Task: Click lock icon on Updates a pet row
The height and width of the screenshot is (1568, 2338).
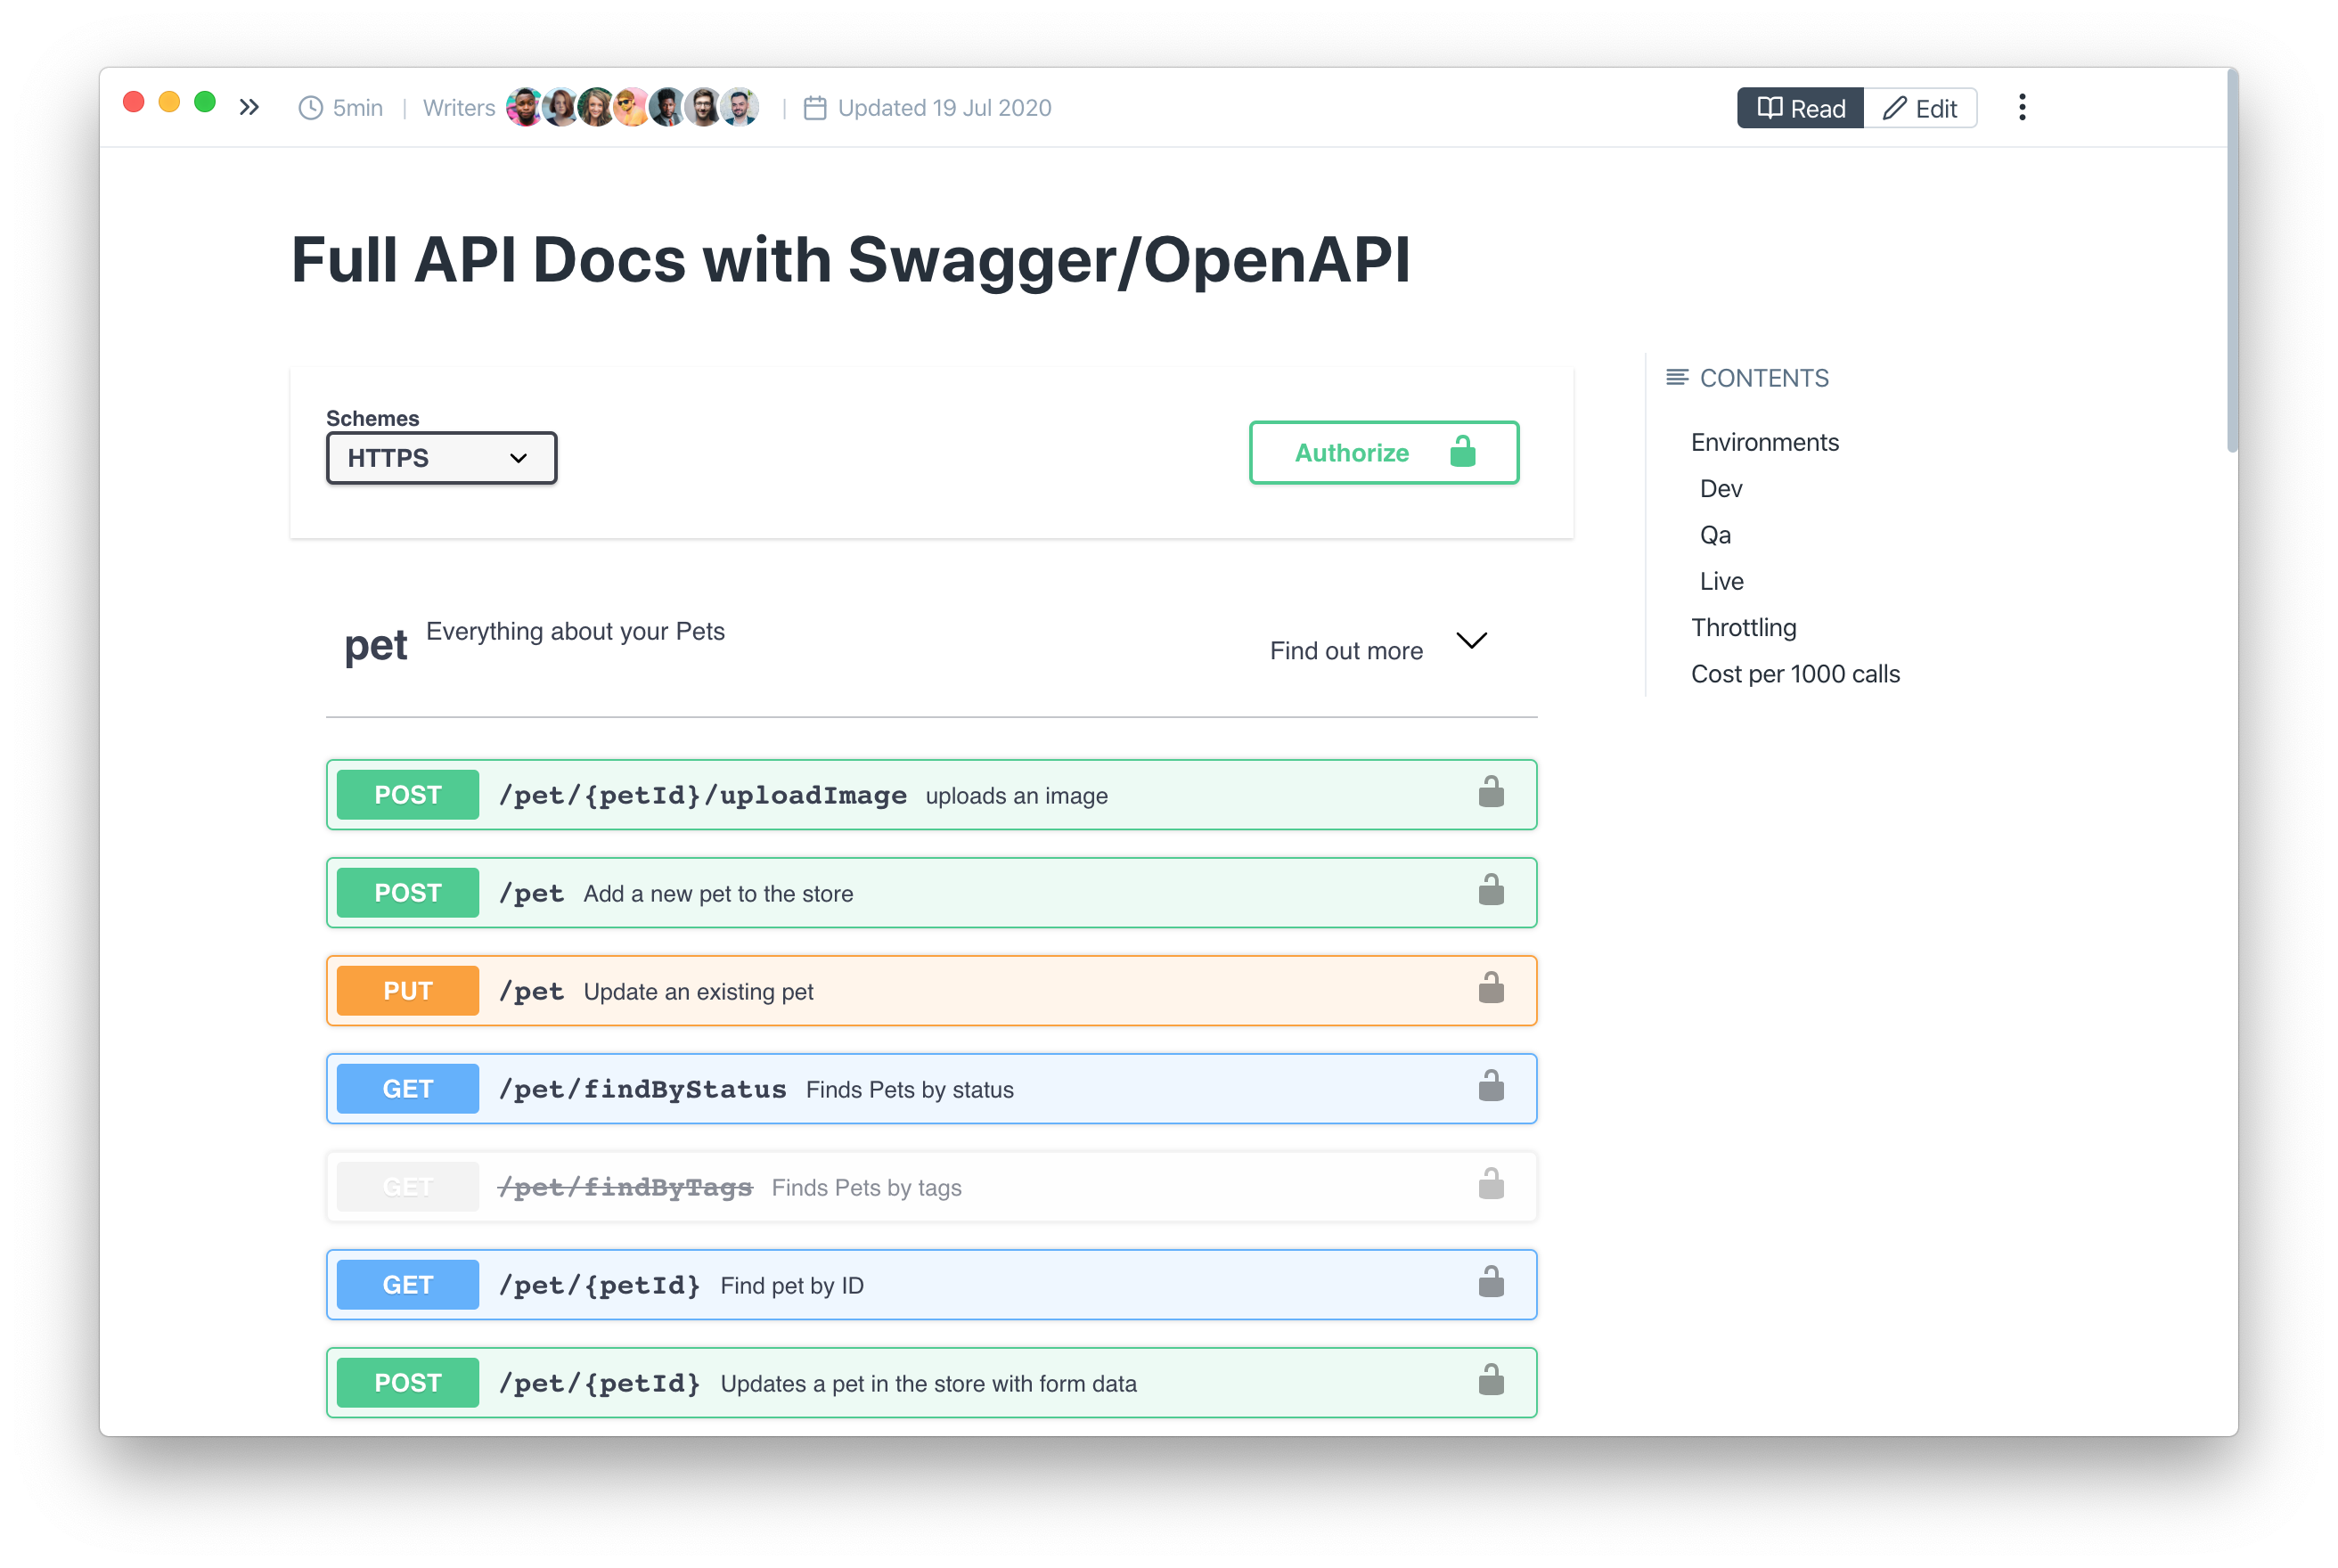Action: pos(1491,1380)
